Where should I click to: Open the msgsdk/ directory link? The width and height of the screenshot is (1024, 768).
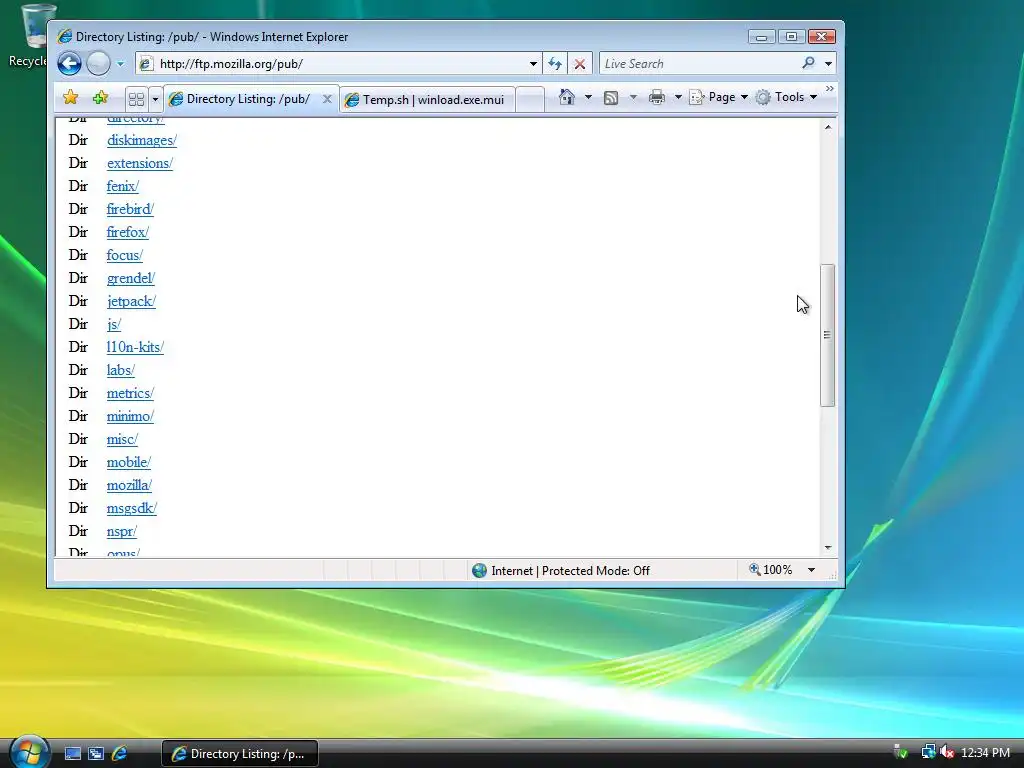coord(132,508)
